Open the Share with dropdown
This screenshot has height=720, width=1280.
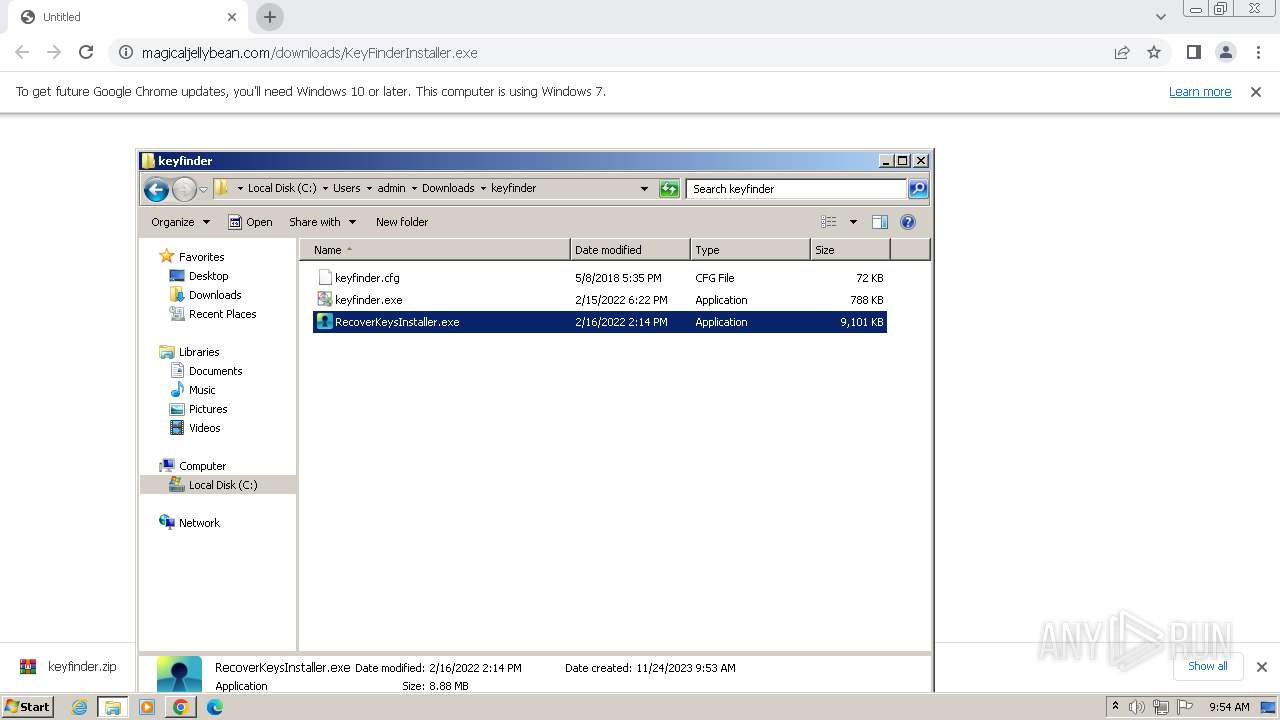pyautogui.click(x=322, y=222)
